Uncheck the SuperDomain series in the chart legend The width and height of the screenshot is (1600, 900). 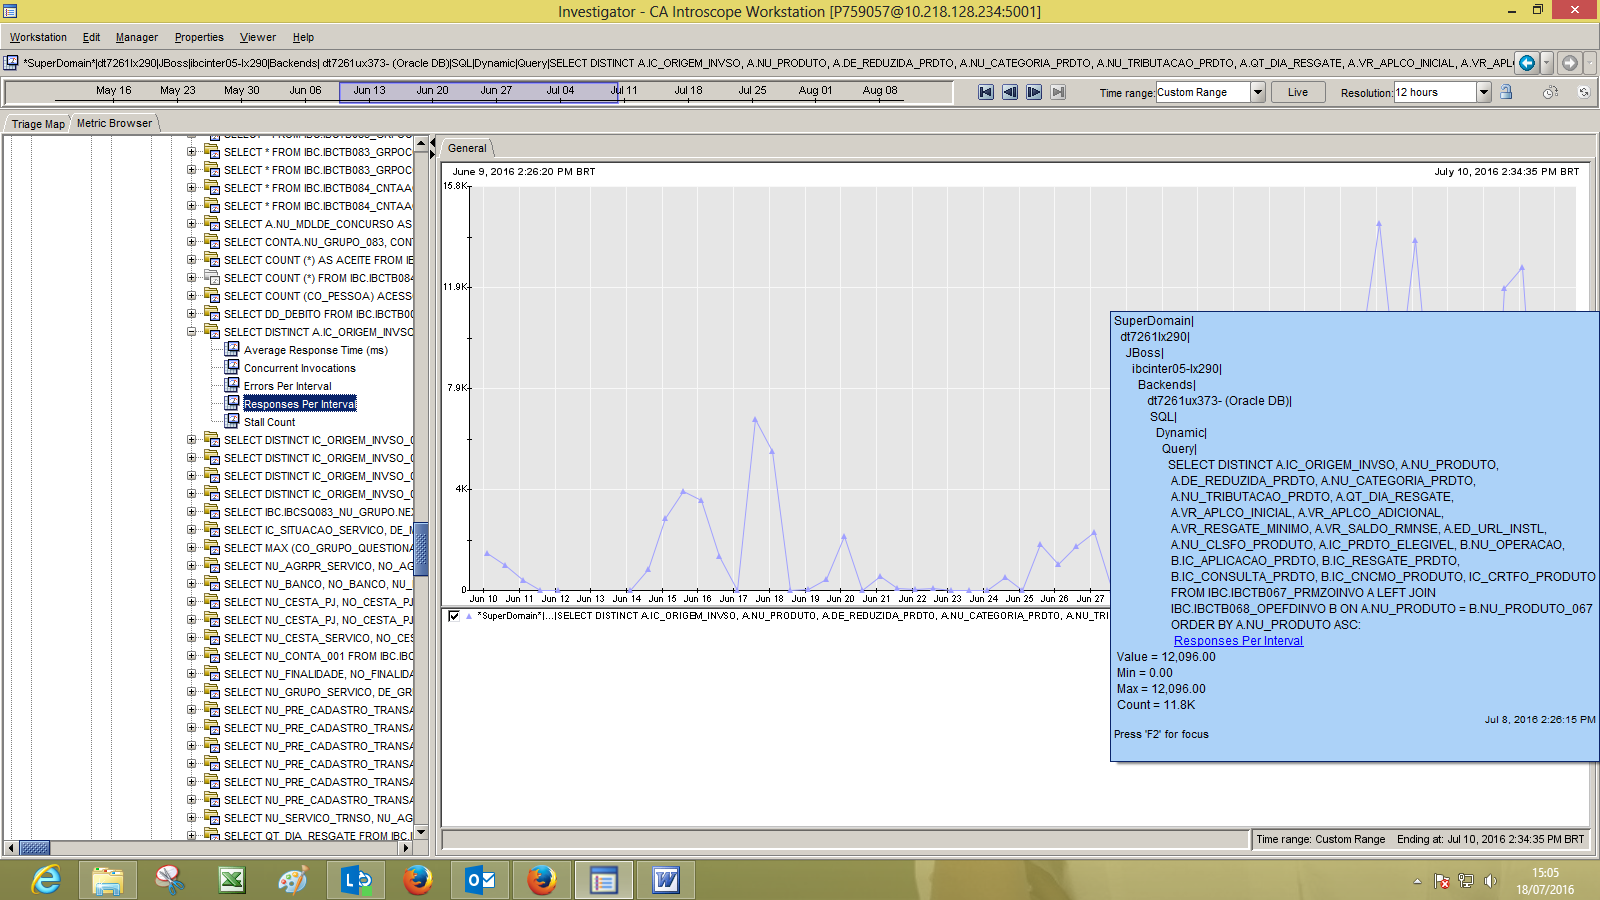point(455,617)
